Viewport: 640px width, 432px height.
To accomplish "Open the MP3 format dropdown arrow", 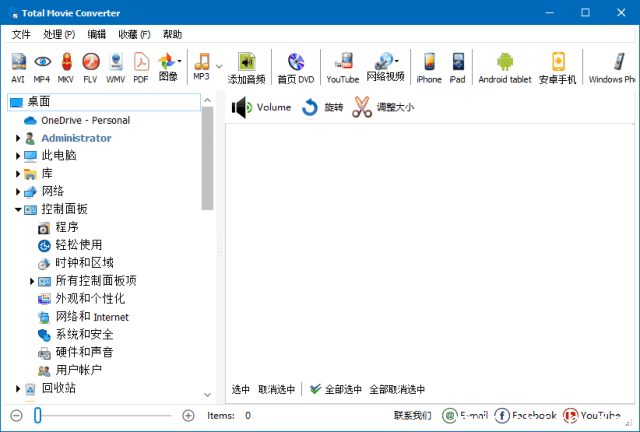I will click(x=219, y=67).
